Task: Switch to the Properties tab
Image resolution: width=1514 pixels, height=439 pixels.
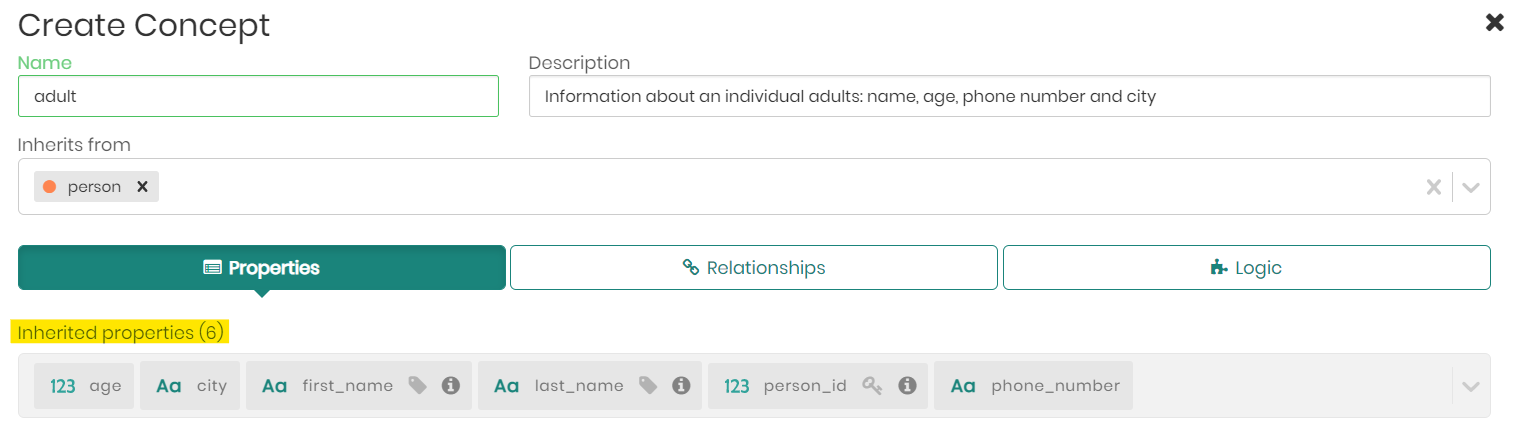Action: pos(262,268)
